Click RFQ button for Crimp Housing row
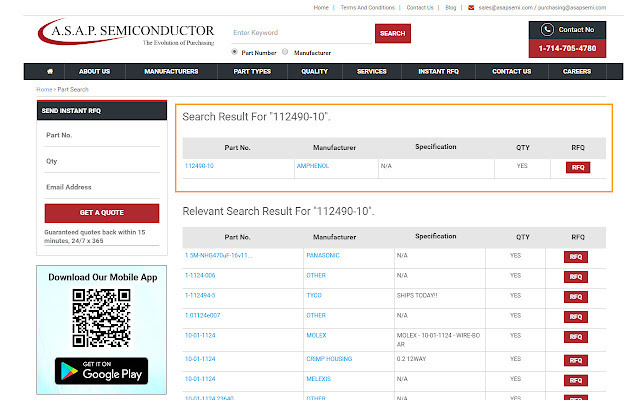The height and width of the screenshot is (400, 640). click(x=576, y=360)
